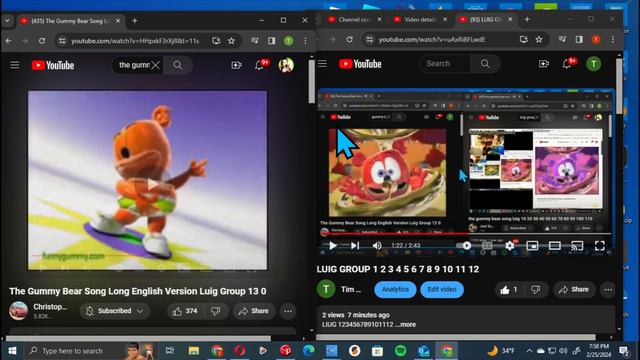
Task: Open more actions for LUIG GROUP video
Action: [x=608, y=289]
